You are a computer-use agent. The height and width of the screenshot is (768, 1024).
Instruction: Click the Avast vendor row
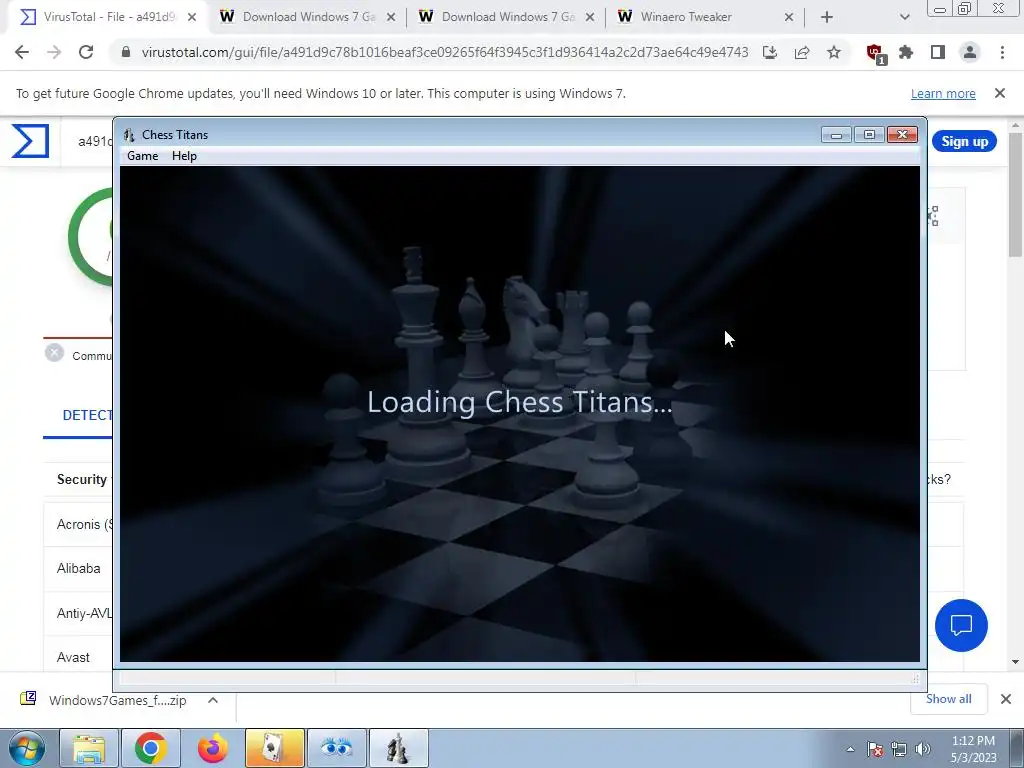click(x=78, y=657)
